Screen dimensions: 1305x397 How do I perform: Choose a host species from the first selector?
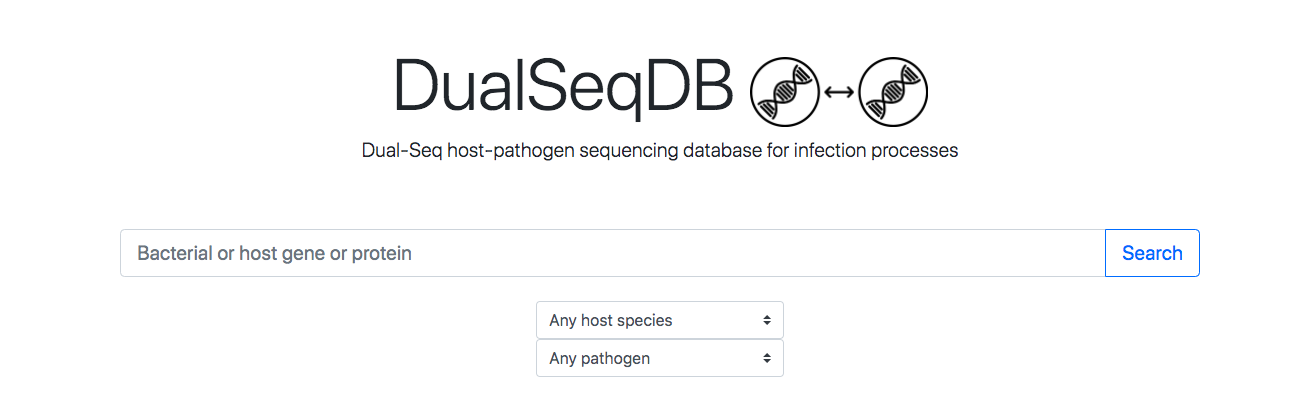(x=660, y=321)
